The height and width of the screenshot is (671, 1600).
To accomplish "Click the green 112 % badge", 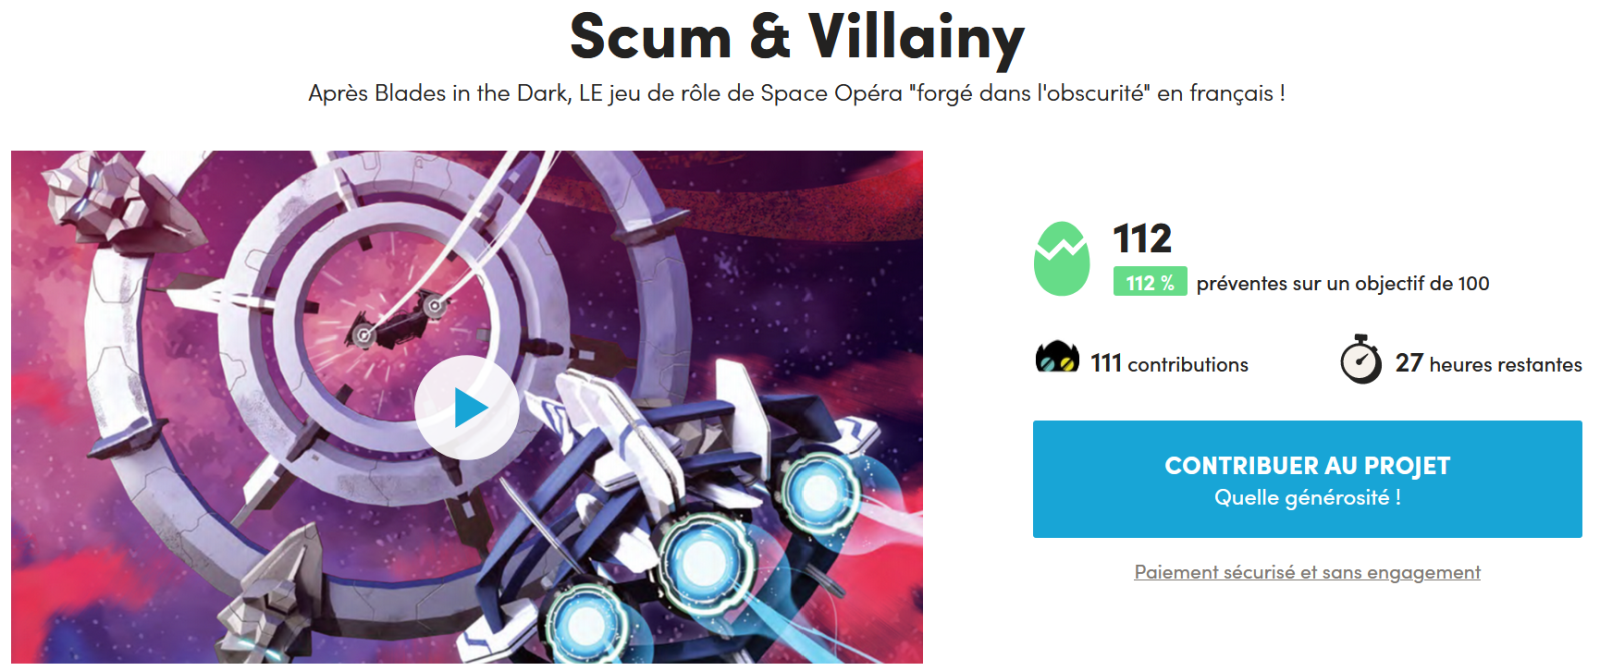I will click(x=1150, y=282).
